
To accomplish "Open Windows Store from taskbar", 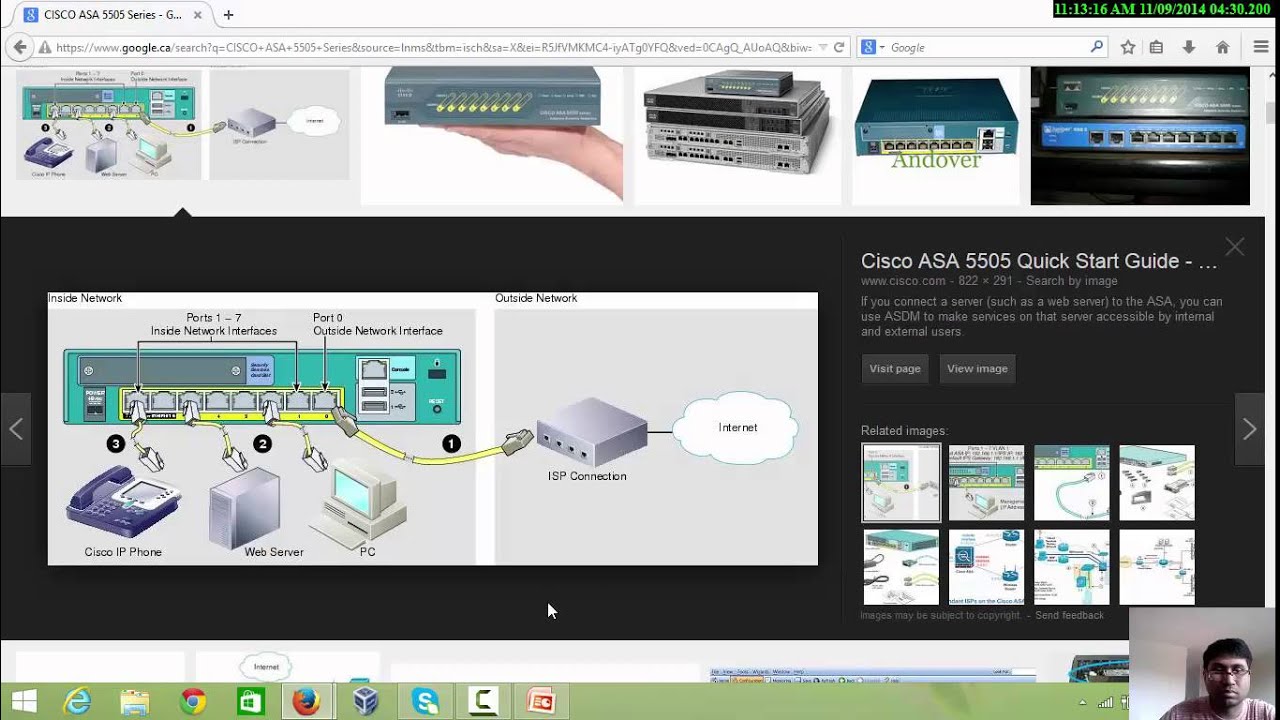I will tap(250, 702).
